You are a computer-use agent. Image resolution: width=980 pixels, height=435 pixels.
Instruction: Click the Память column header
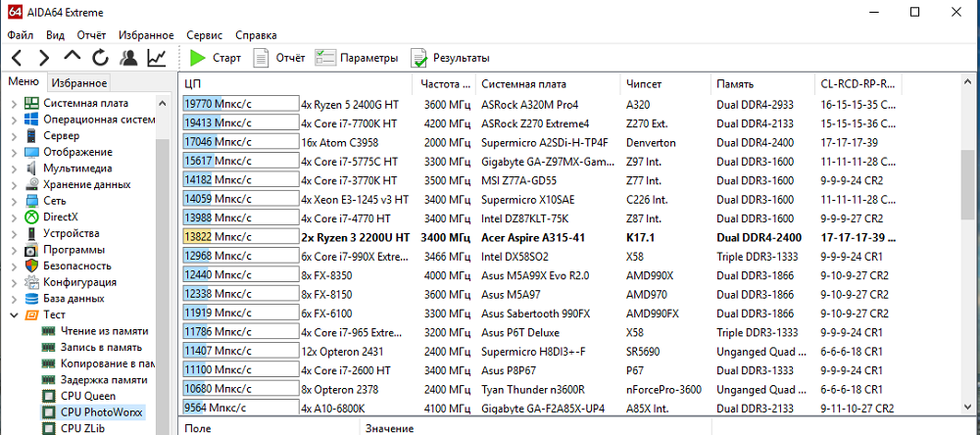click(735, 83)
